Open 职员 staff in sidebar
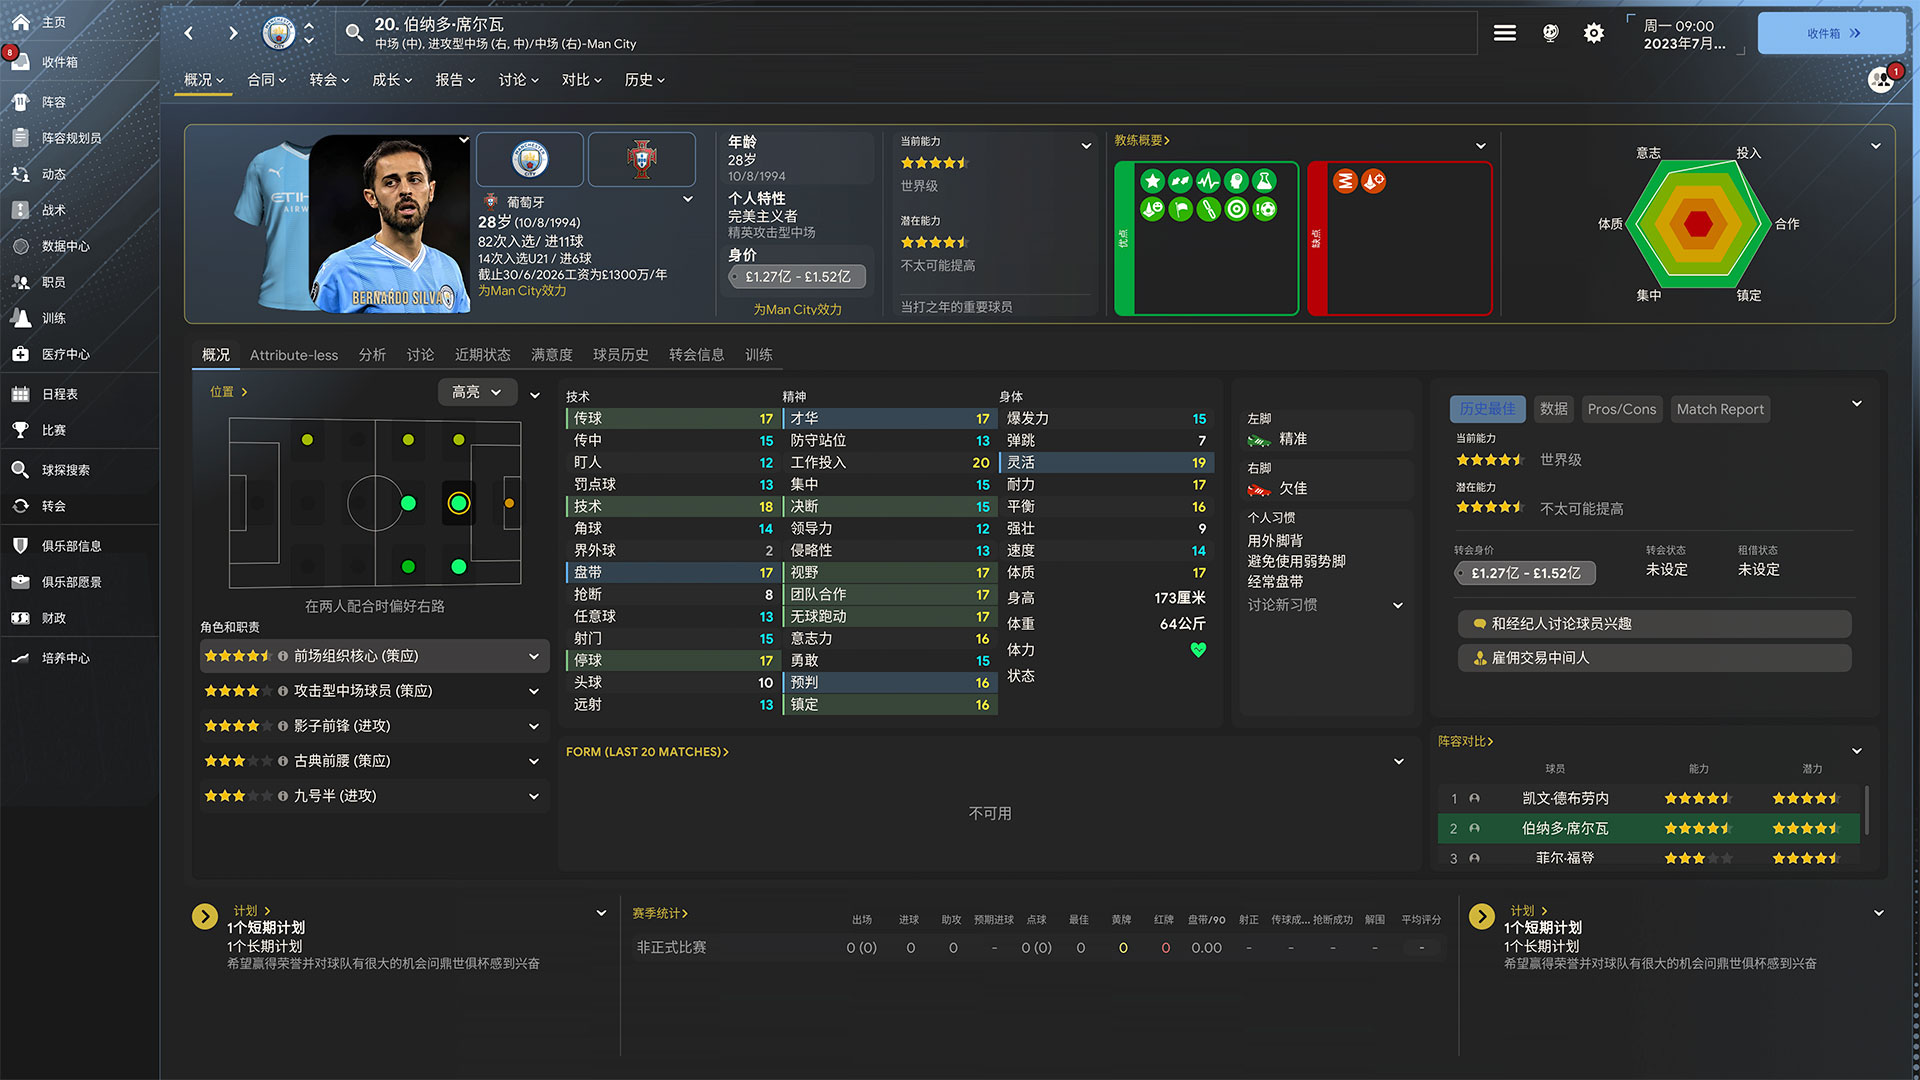Screen dimensions: 1920x1080 click(x=53, y=282)
